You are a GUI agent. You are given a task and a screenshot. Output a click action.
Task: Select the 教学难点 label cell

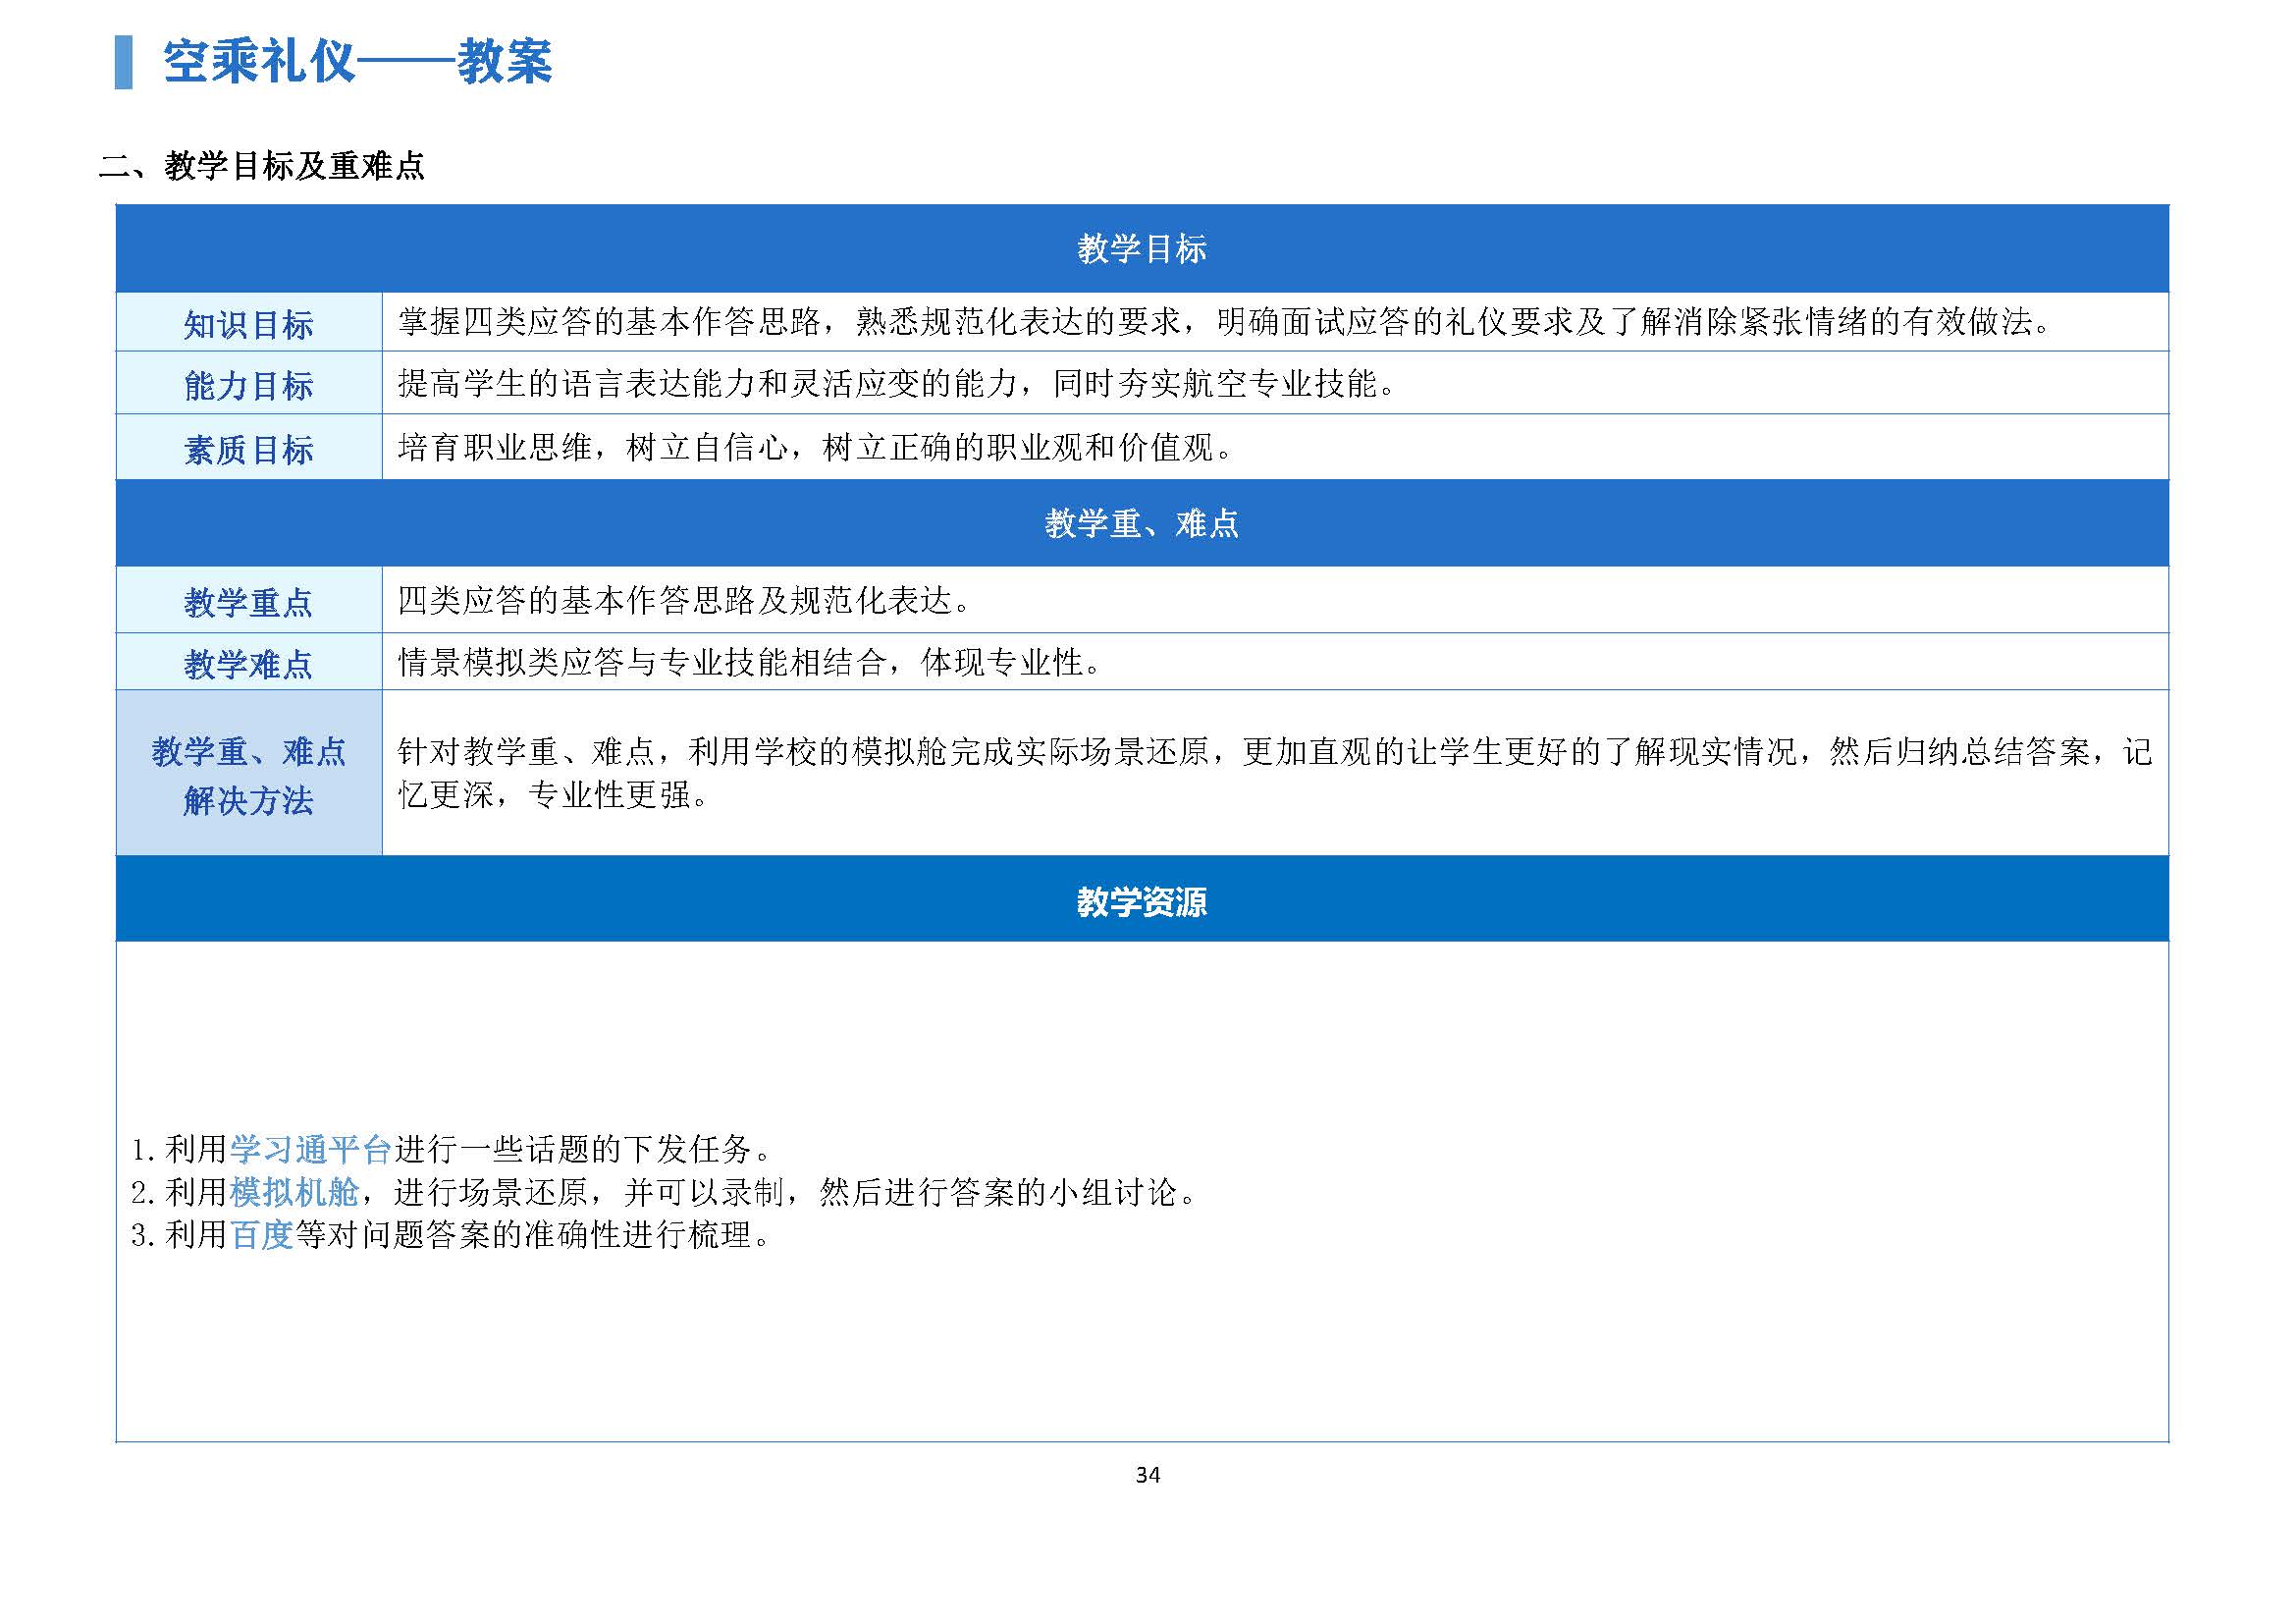click(249, 661)
